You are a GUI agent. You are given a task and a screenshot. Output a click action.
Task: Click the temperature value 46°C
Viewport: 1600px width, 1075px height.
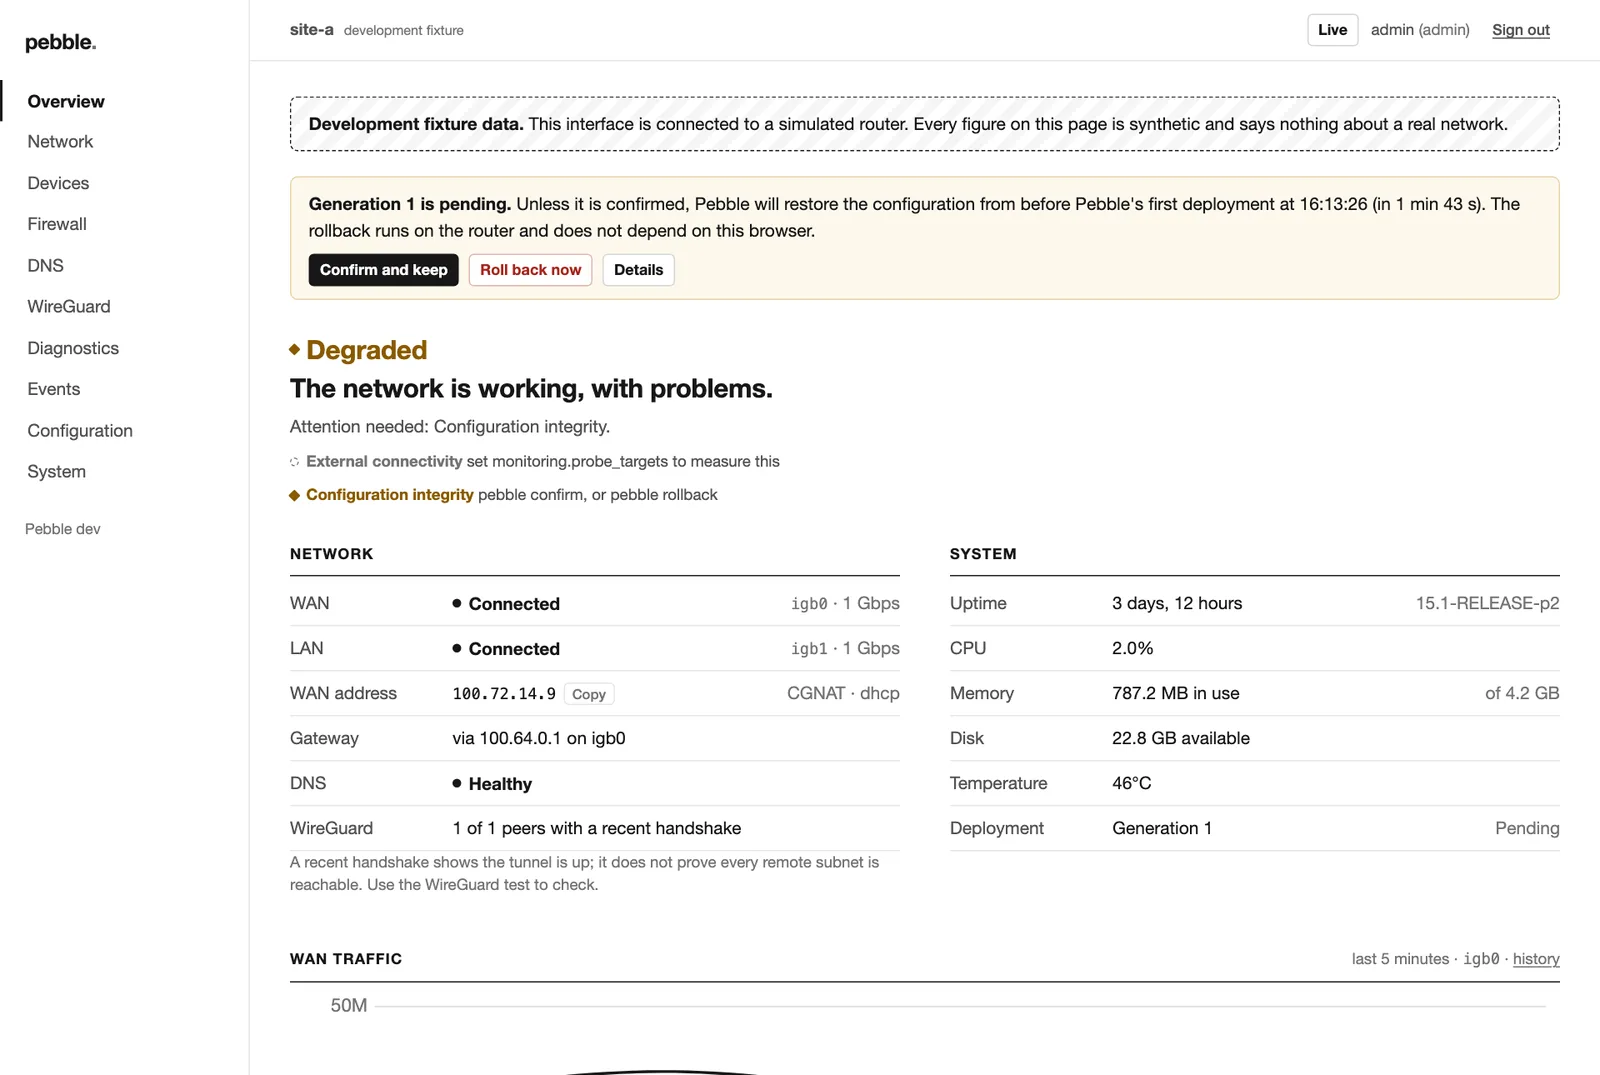(1132, 783)
